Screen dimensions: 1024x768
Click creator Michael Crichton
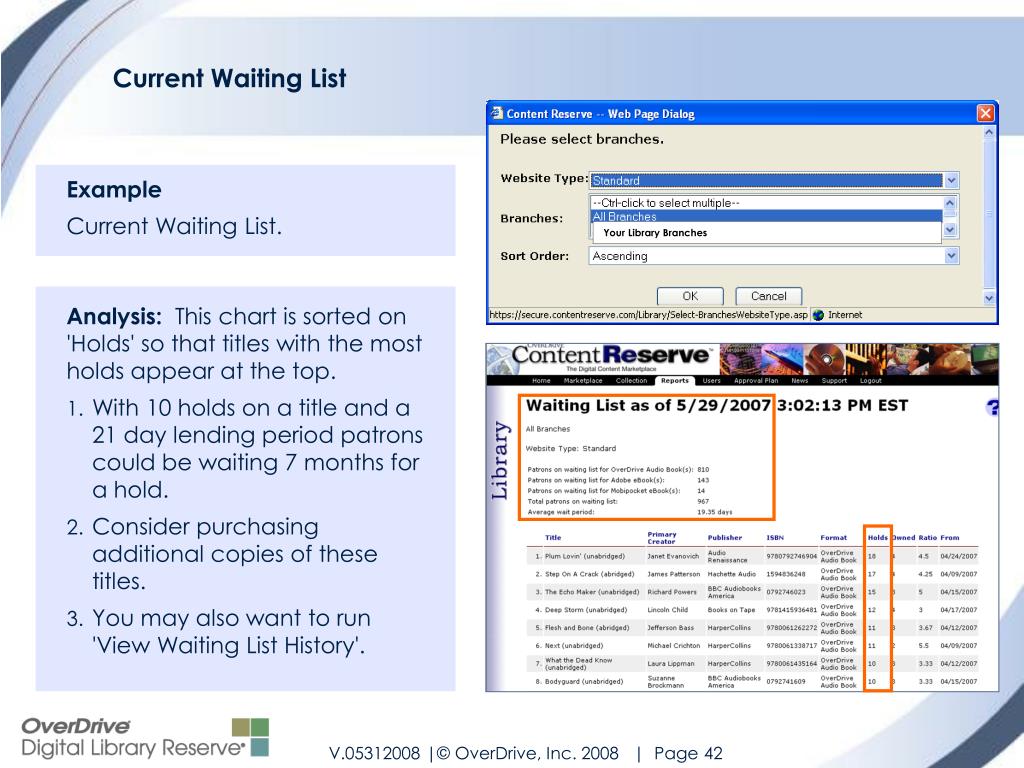[673, 645]
